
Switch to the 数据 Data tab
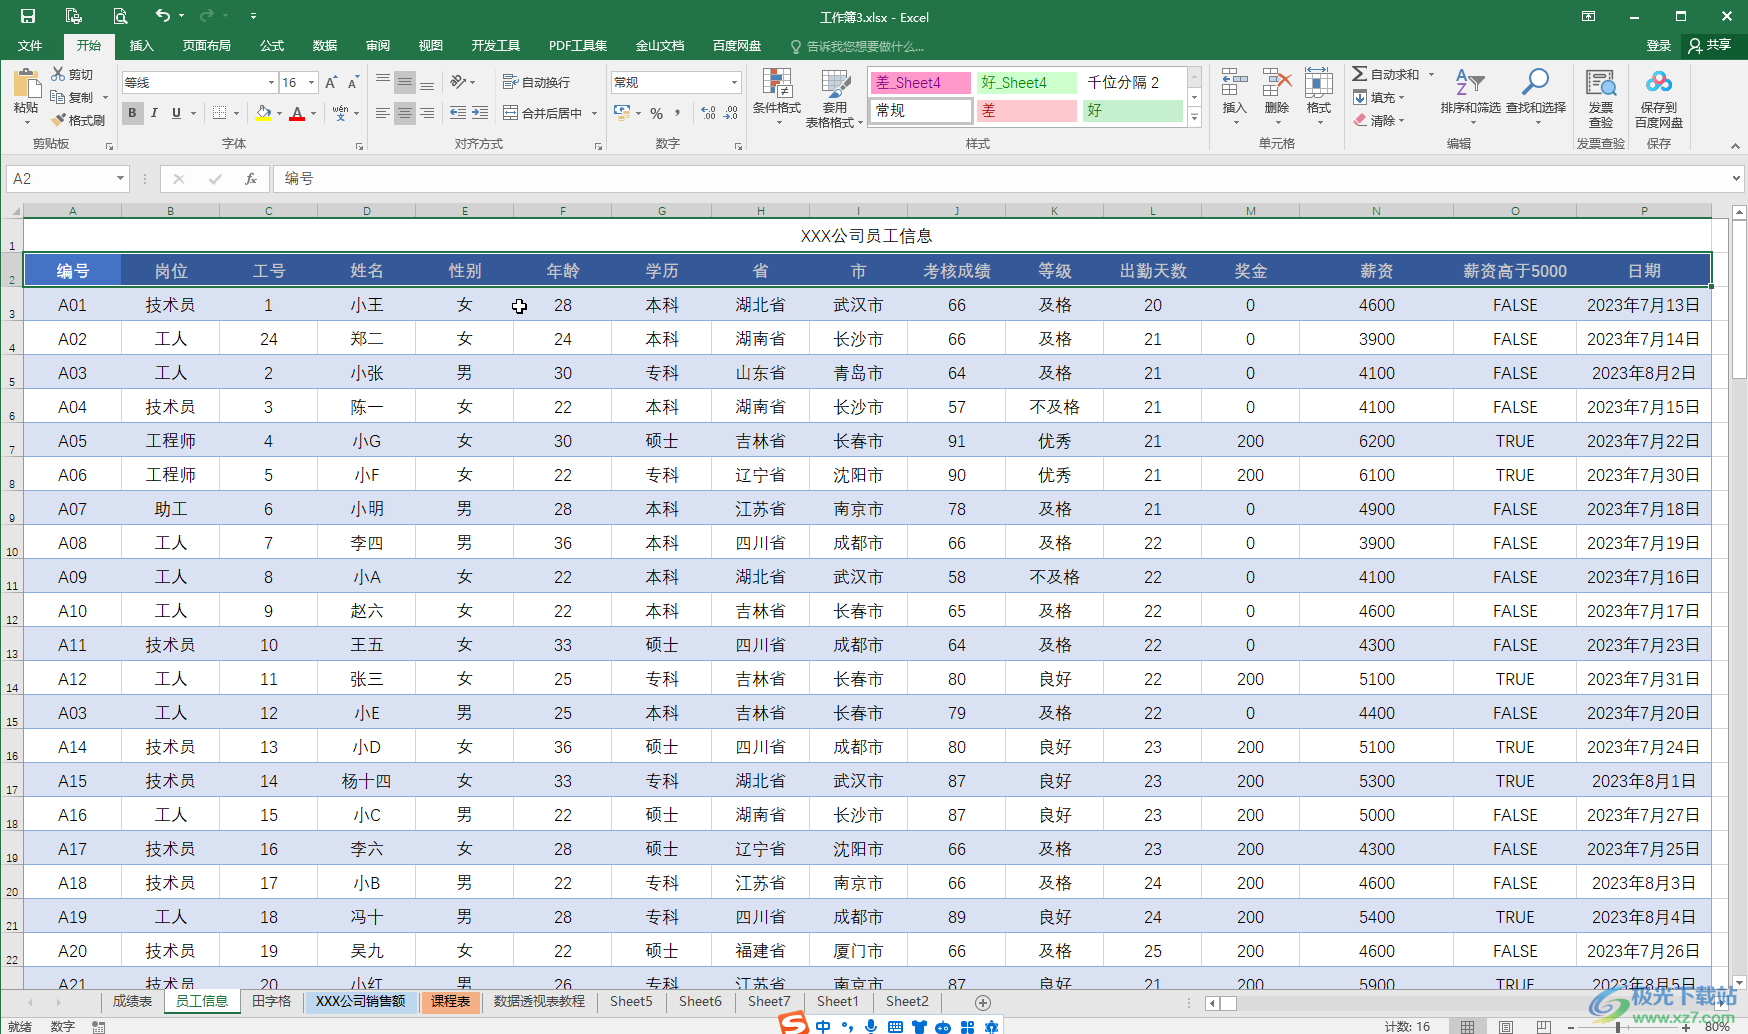[325, 45]
